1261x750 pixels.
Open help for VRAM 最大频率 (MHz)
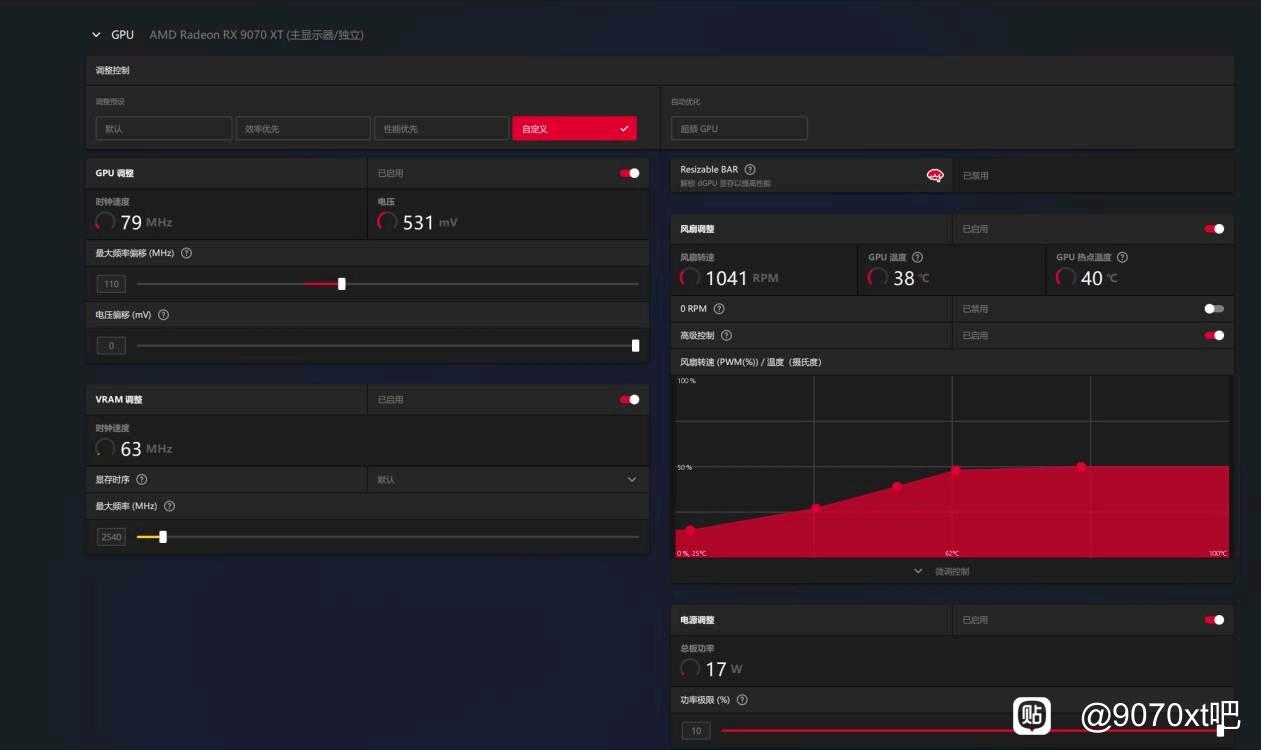(169, 506)
